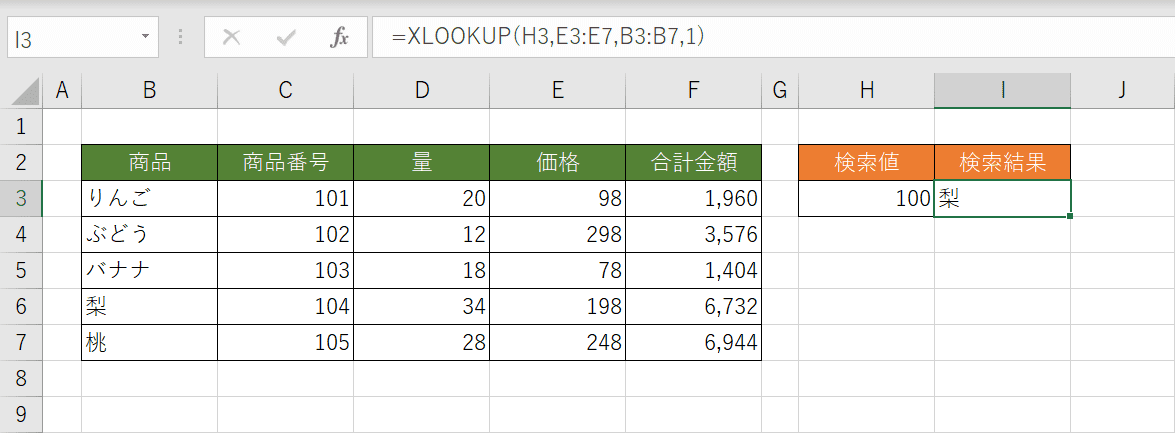Select column B header
This screenshot has height=433, width=1175.
[x=150, y=91]
